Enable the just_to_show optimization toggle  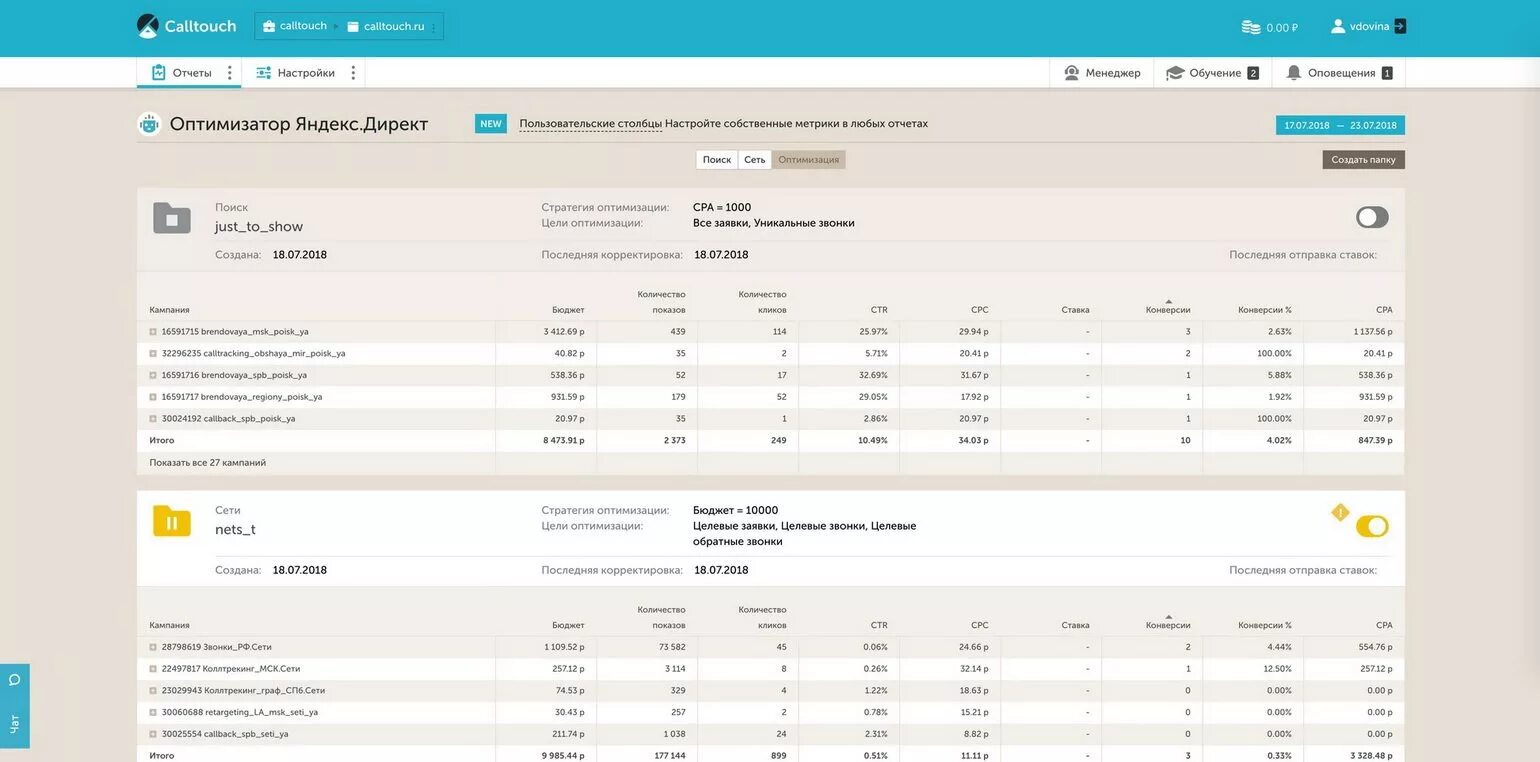click(1372, 217)
